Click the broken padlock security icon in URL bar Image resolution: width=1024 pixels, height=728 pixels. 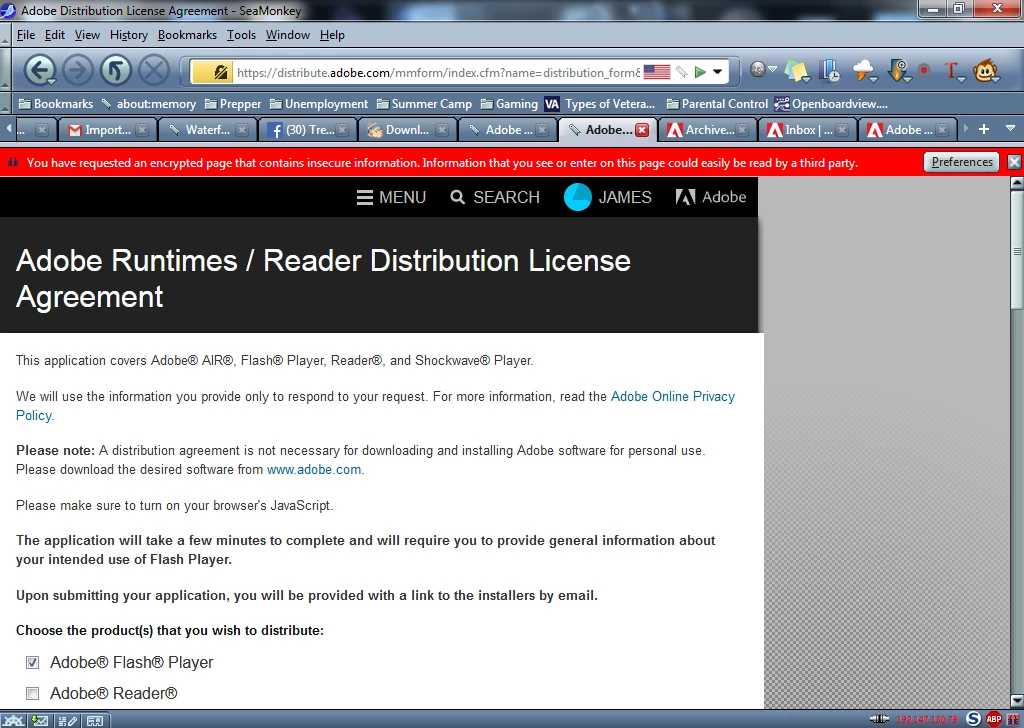221,72
